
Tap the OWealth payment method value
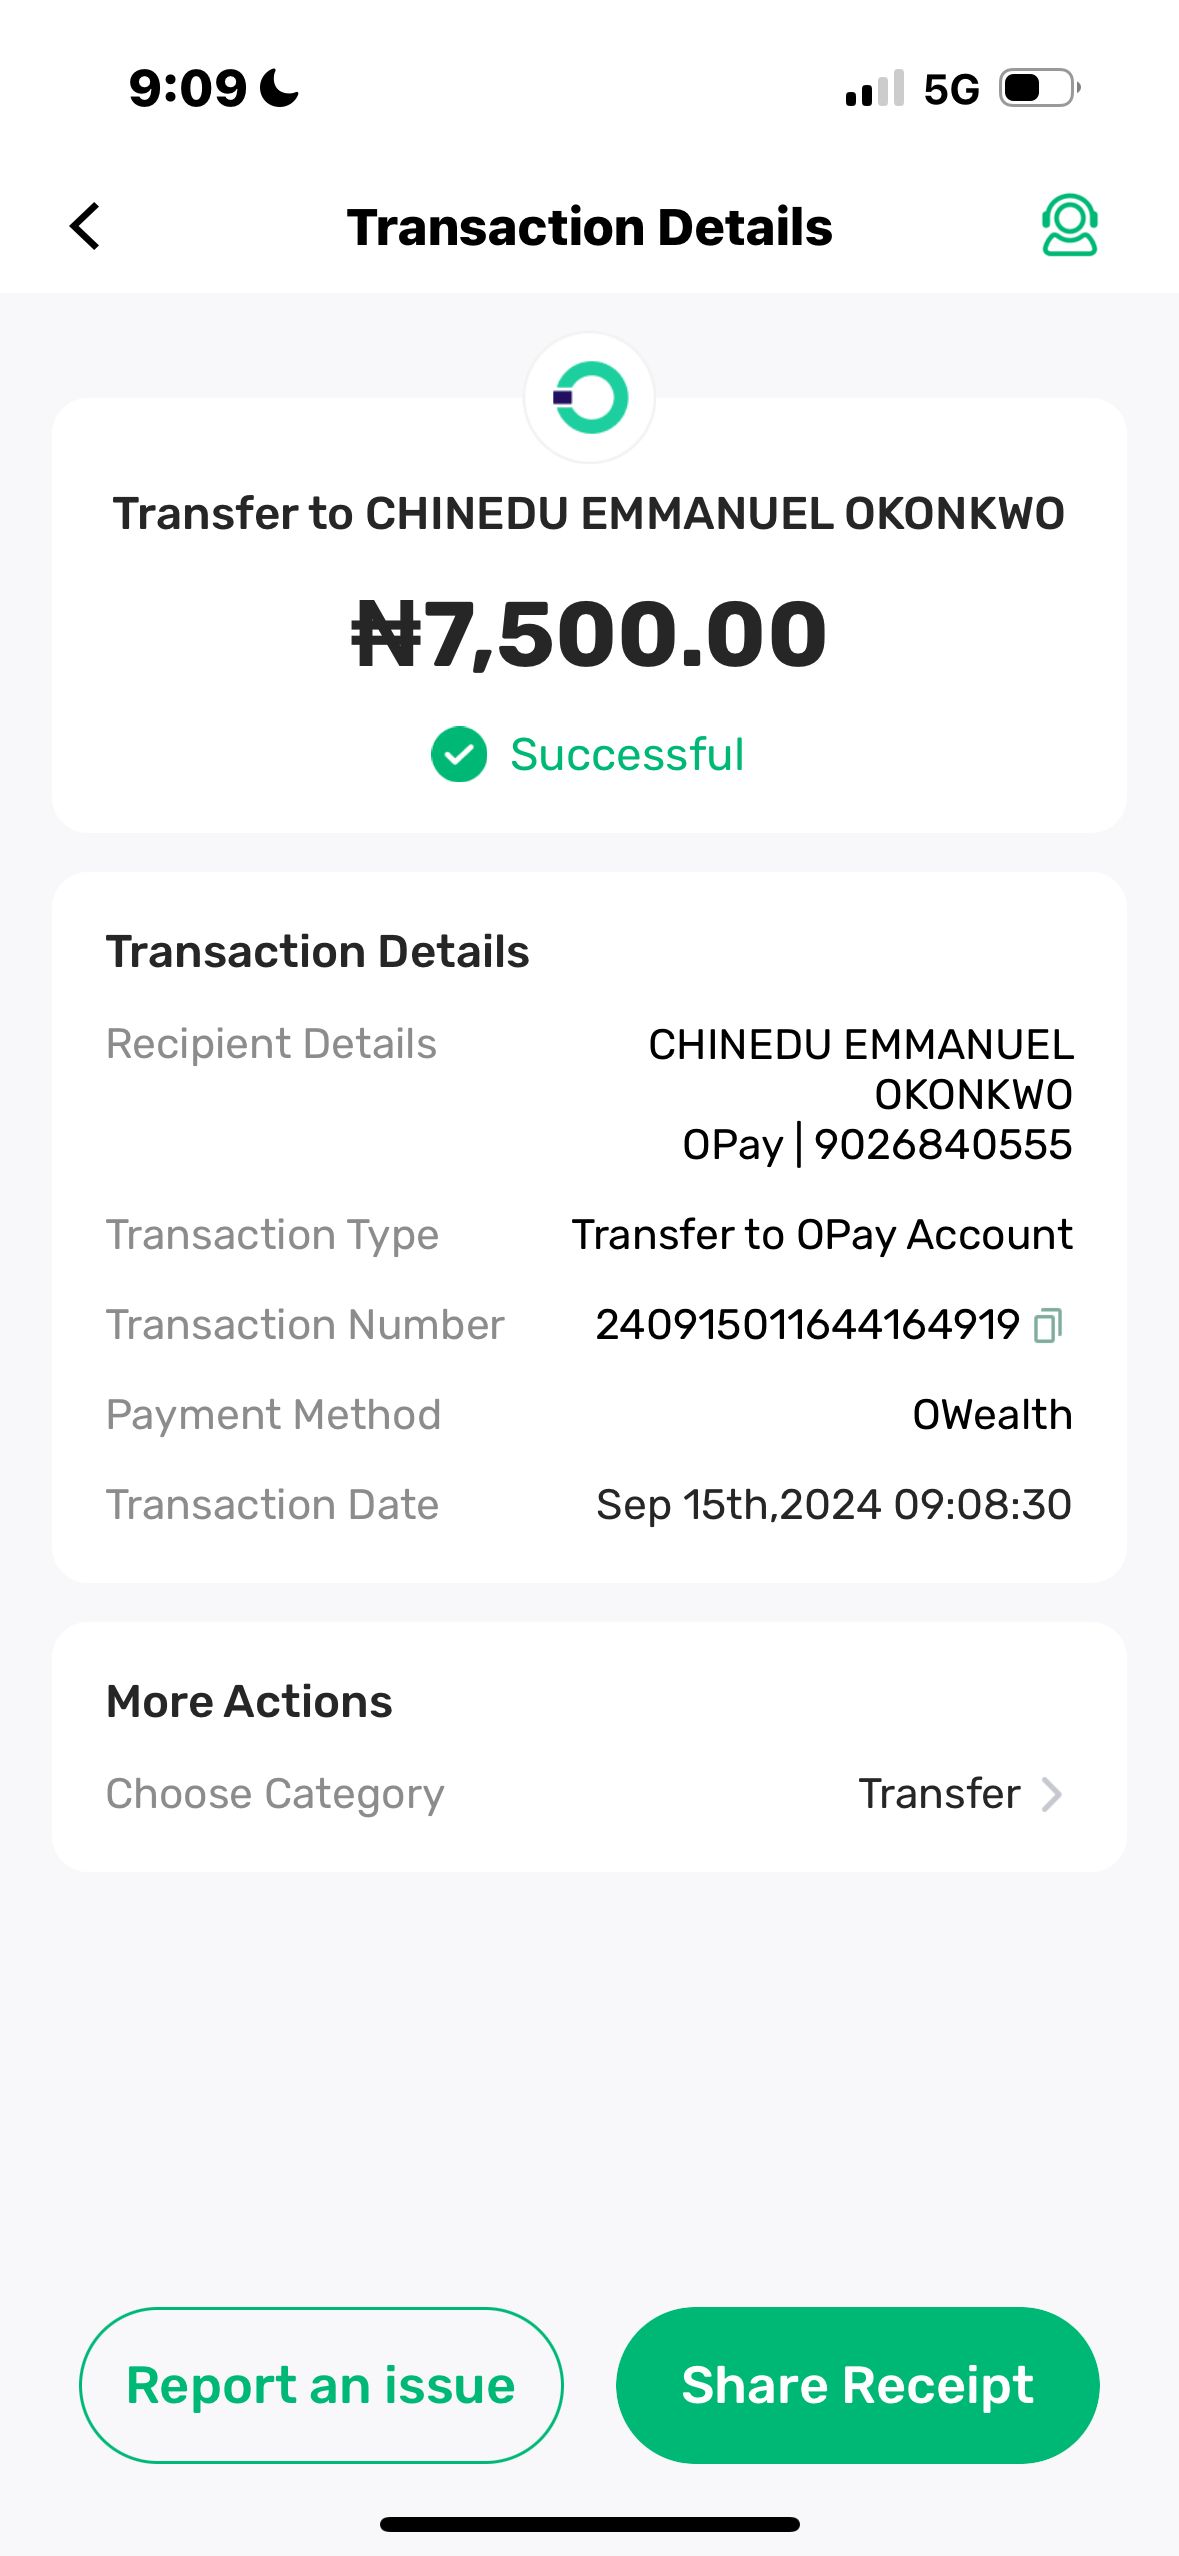tap(992, 1415)
